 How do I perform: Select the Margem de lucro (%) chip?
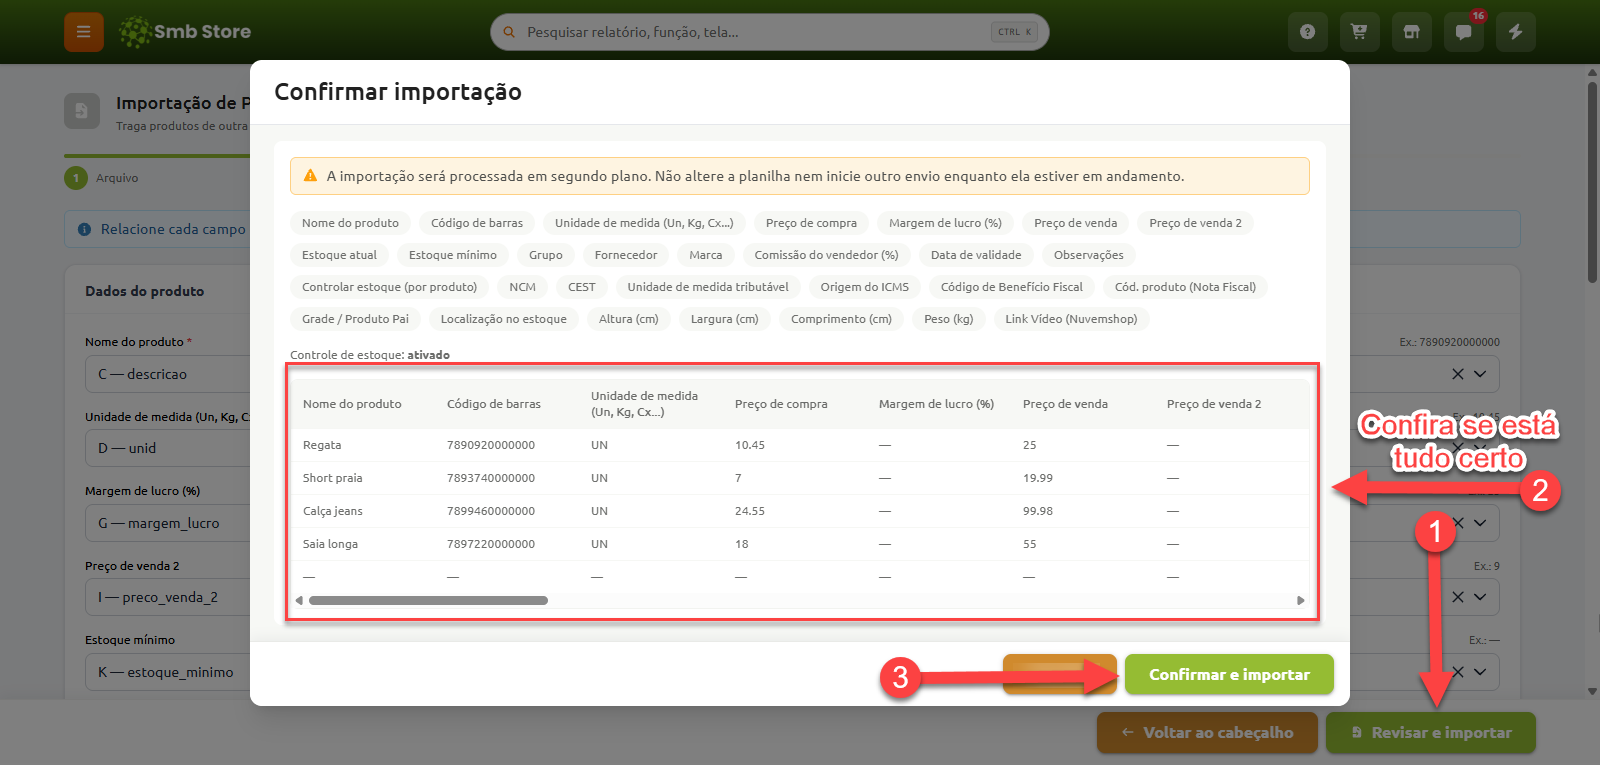(945, 223)
